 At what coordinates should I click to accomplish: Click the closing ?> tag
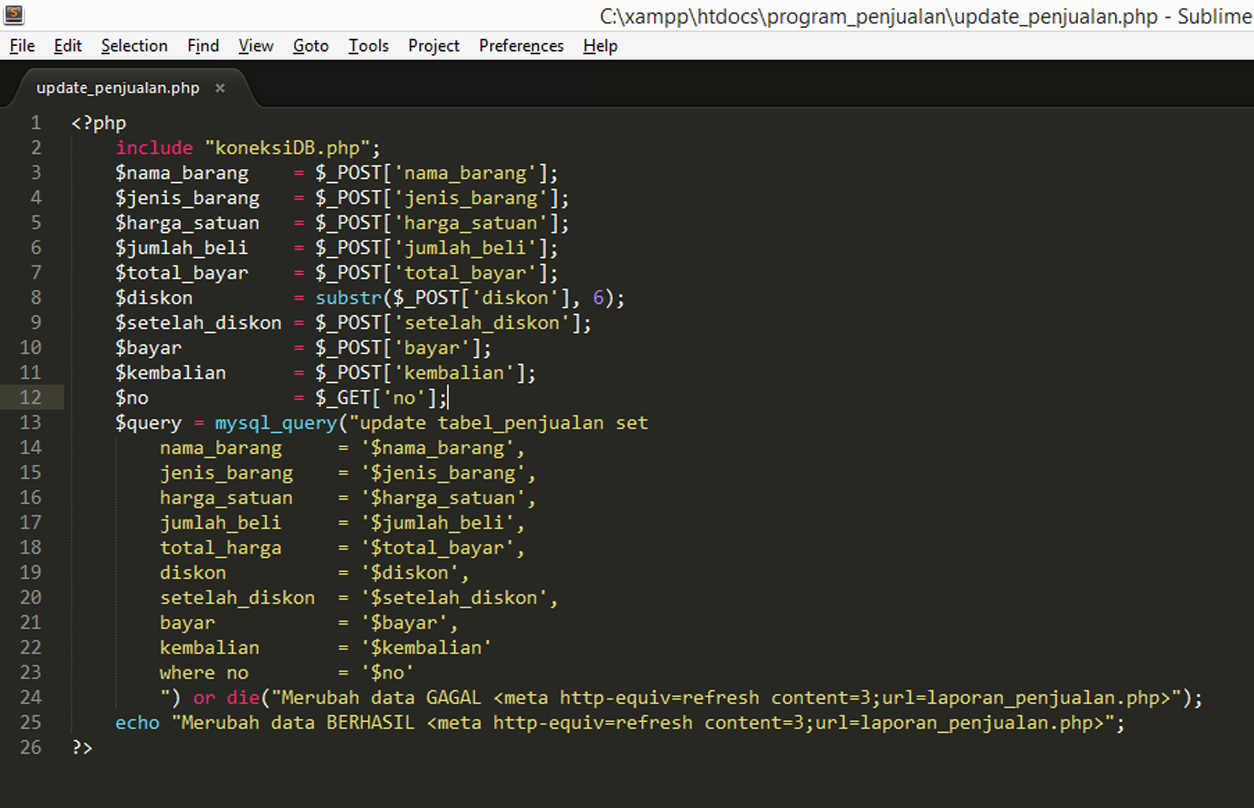click(x=82, y=747)
